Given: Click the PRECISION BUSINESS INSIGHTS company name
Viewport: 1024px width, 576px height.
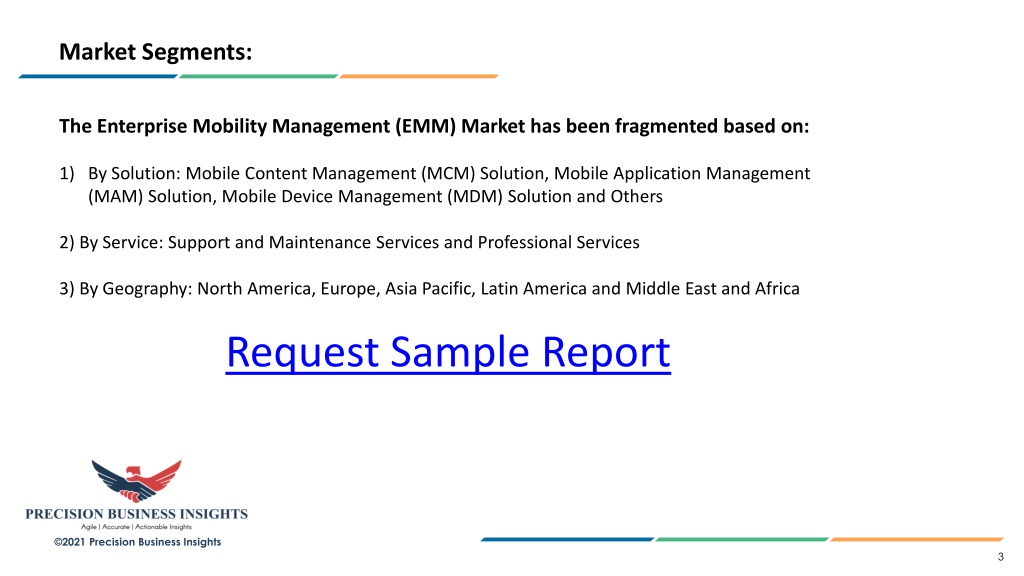Looking at the screenshot, I should tap(136, 514).
